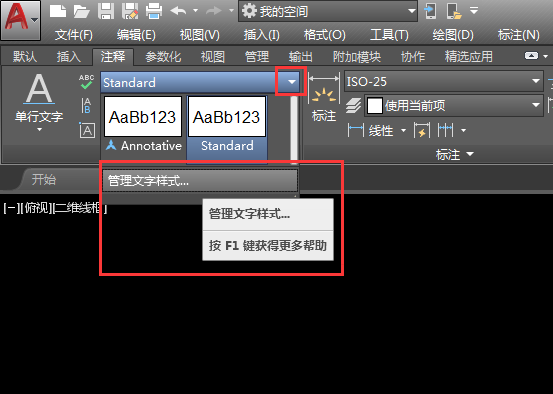This screenshot has width=553, height=394.
Task: Open the 插入(I) menu
Action: pos(261,35)
